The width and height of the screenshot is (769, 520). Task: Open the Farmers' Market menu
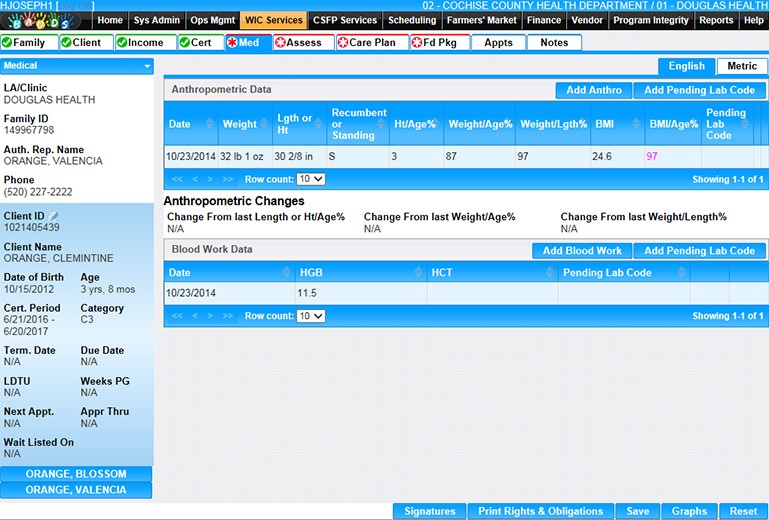[x=481, y=20]
